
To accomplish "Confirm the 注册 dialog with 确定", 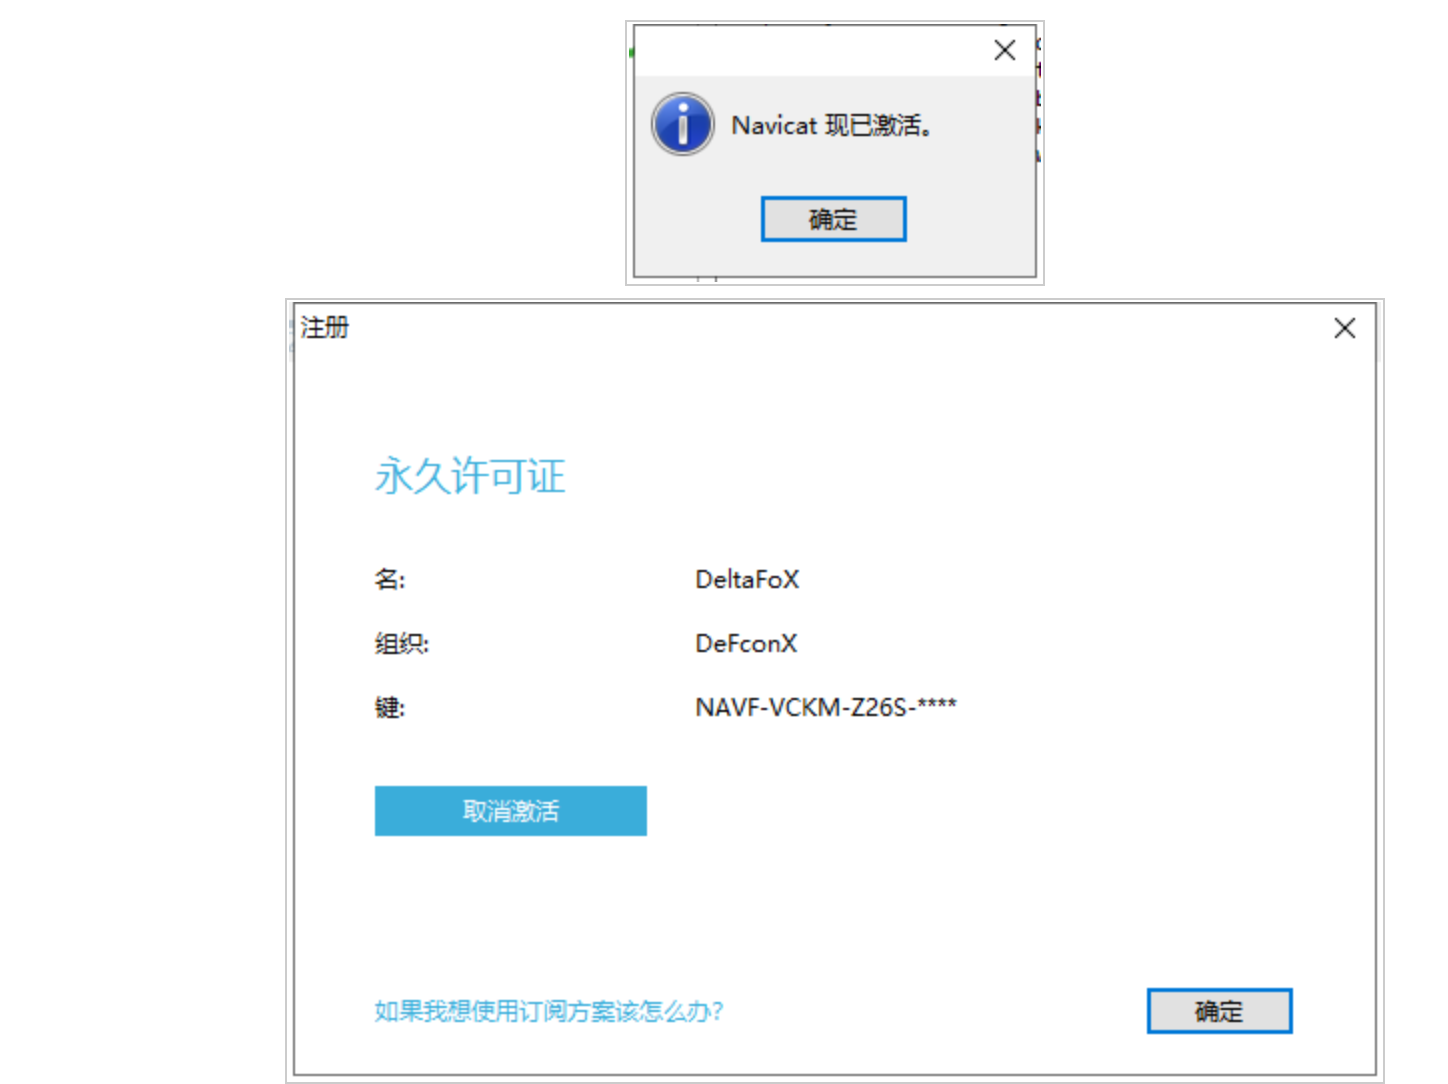I will click(1219, 1011).
